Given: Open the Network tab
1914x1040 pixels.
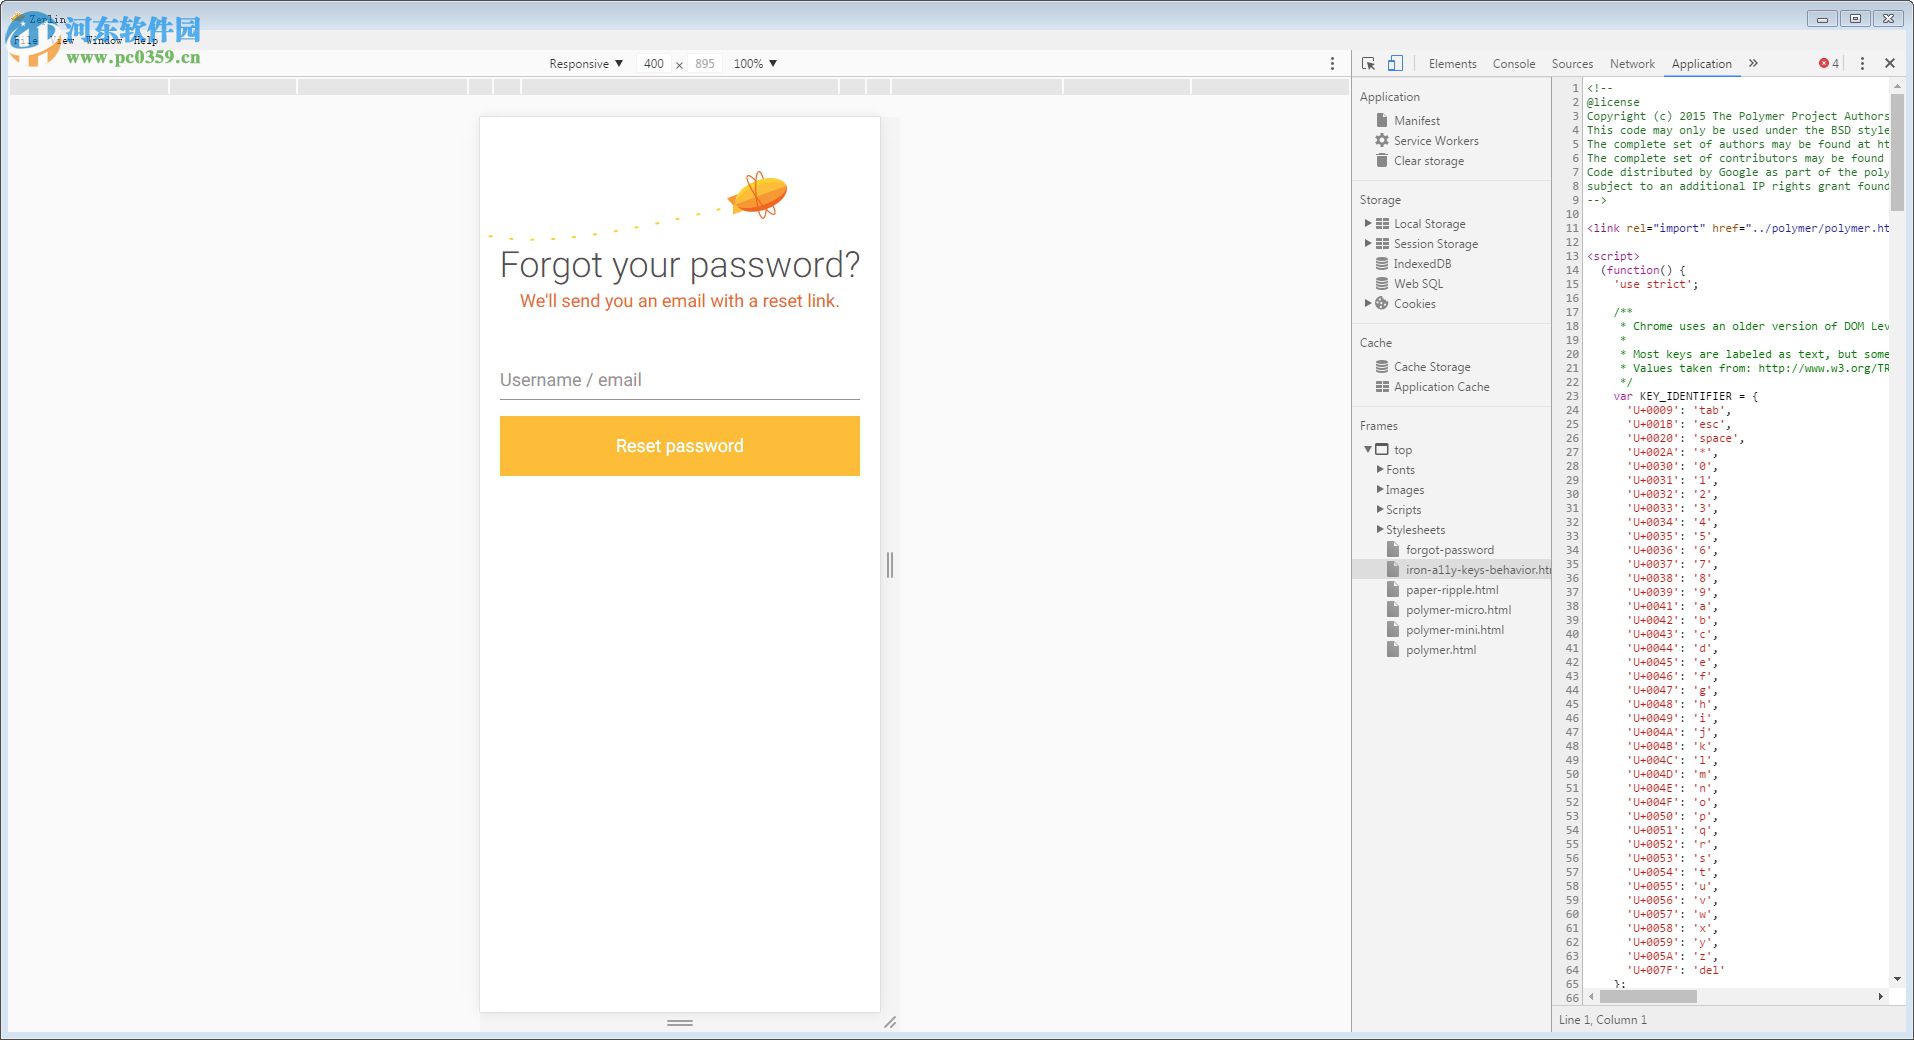Looking at the screenshot, I should 1632,63.
